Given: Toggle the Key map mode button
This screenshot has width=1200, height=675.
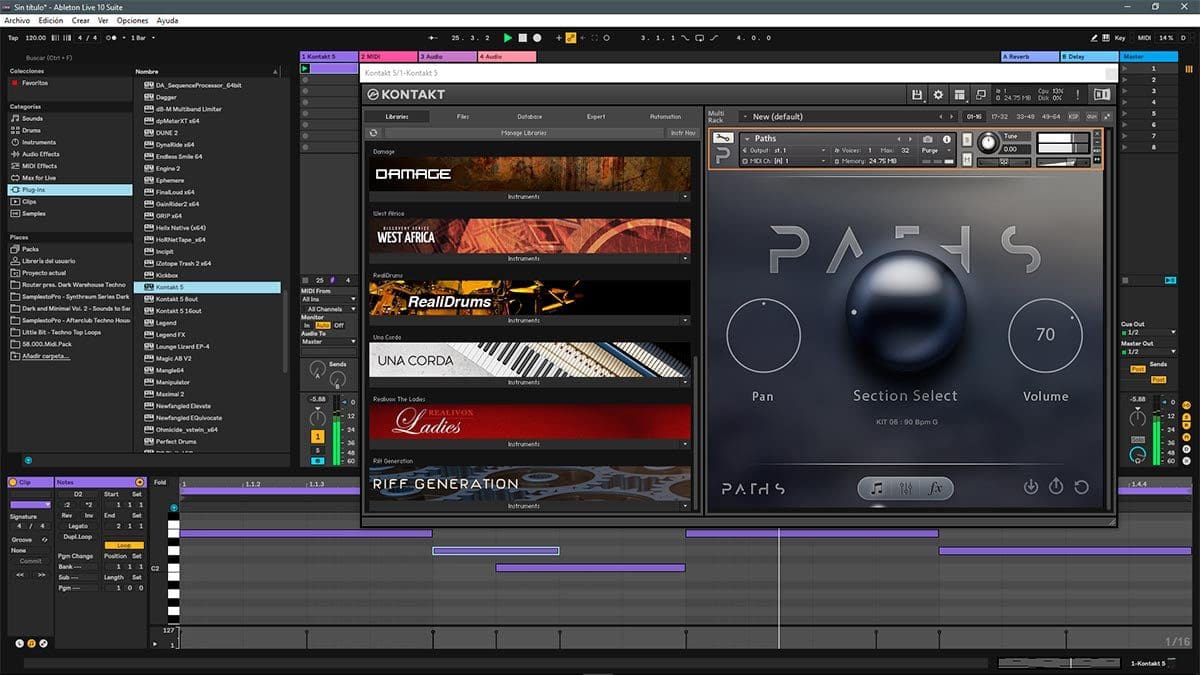Looking at the screenshot, I should [1119, 38].
